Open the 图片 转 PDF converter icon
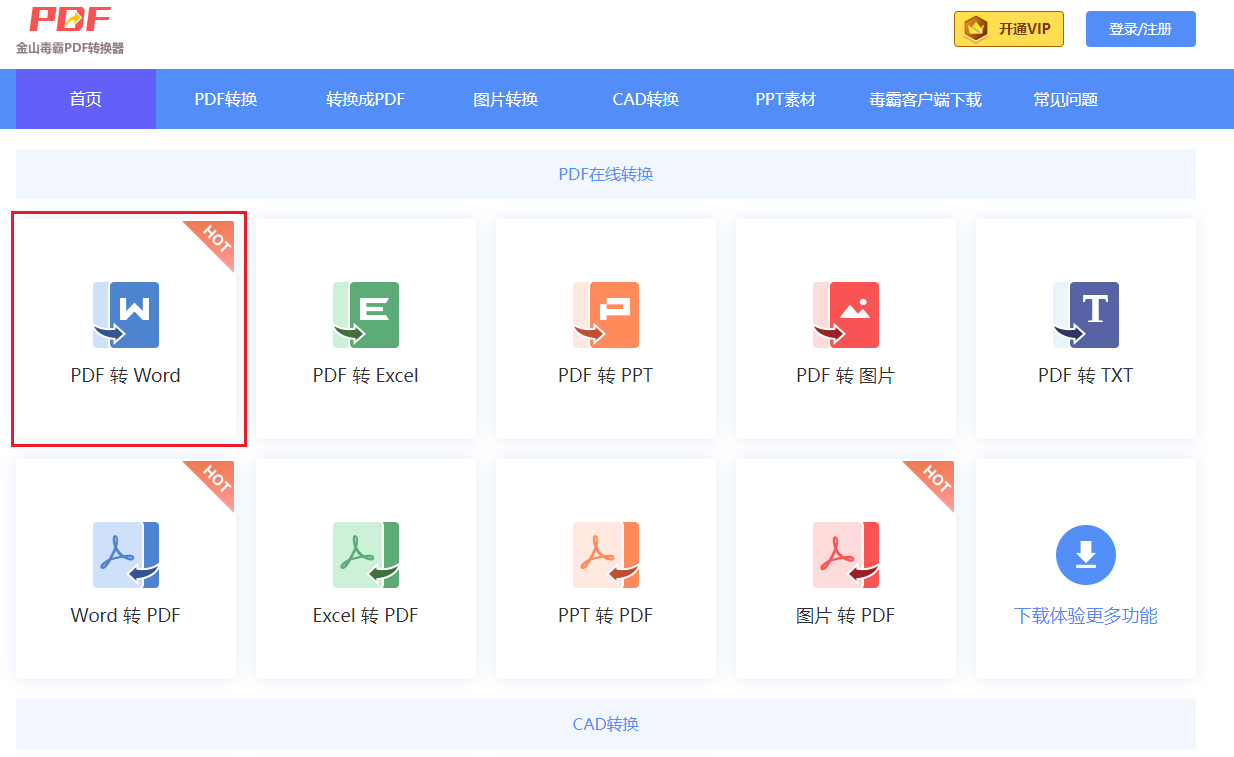This screenshot has width=1234, height=757. pyautogui.click(x=846, y=555)
